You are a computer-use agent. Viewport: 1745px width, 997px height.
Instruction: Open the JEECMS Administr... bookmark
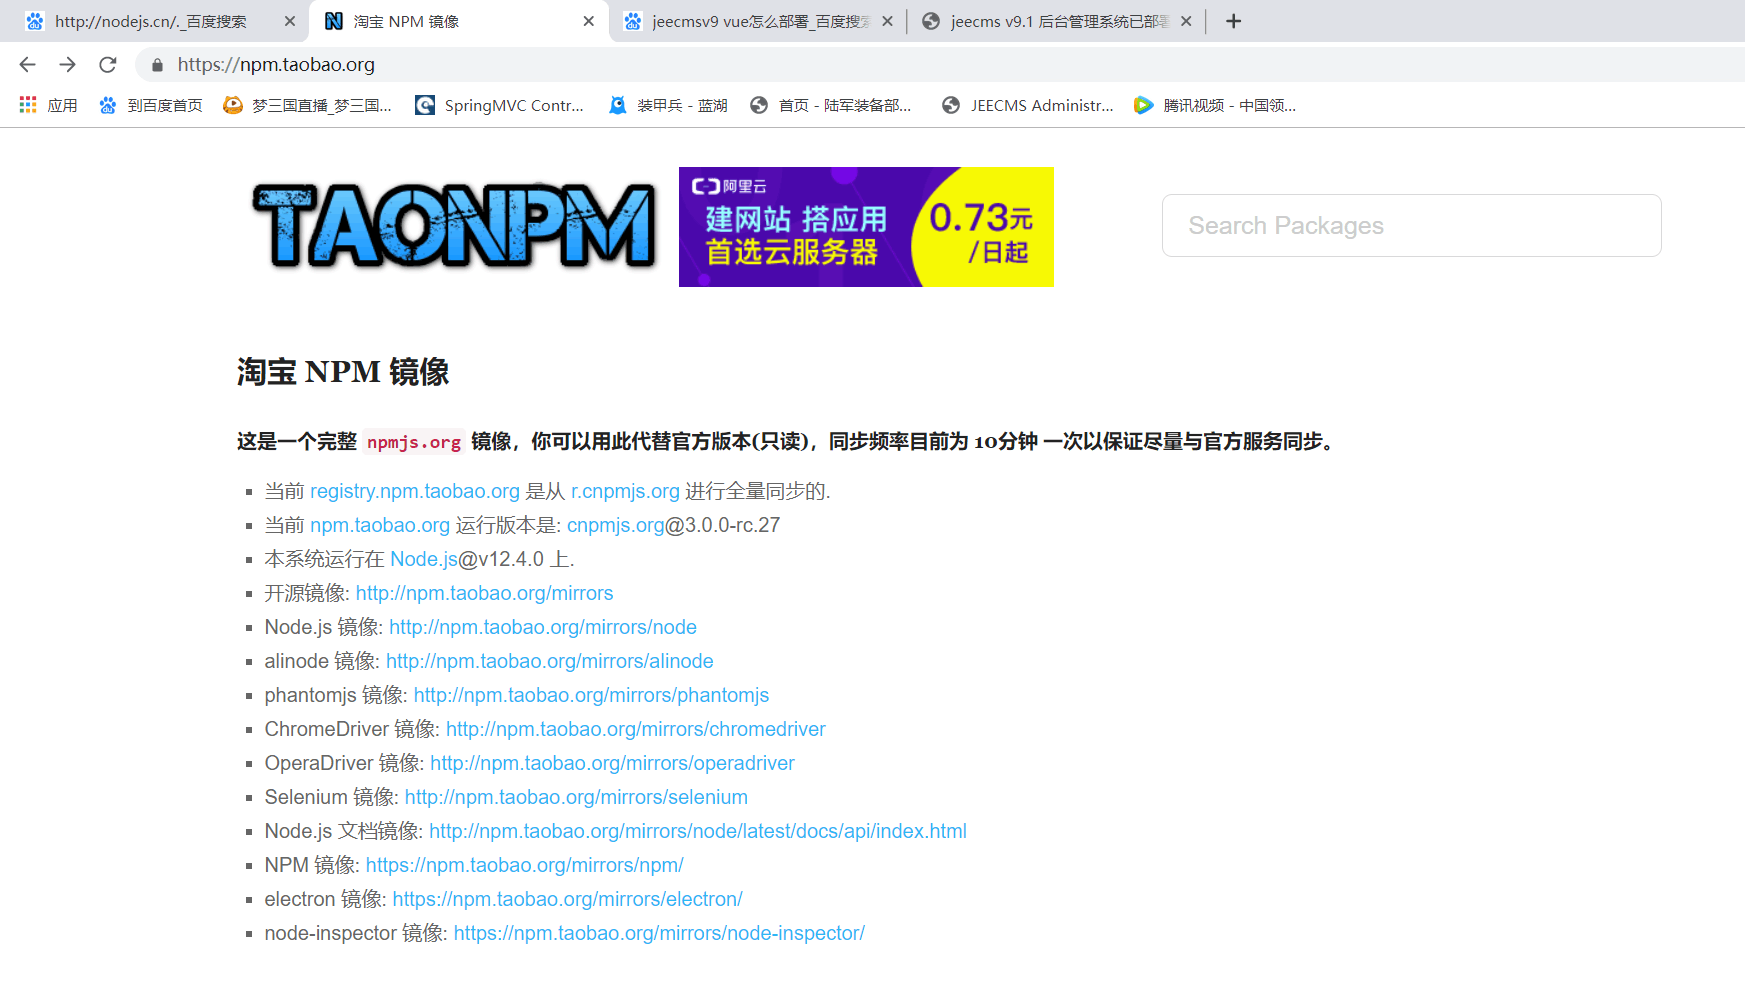tap(1027, 105)
